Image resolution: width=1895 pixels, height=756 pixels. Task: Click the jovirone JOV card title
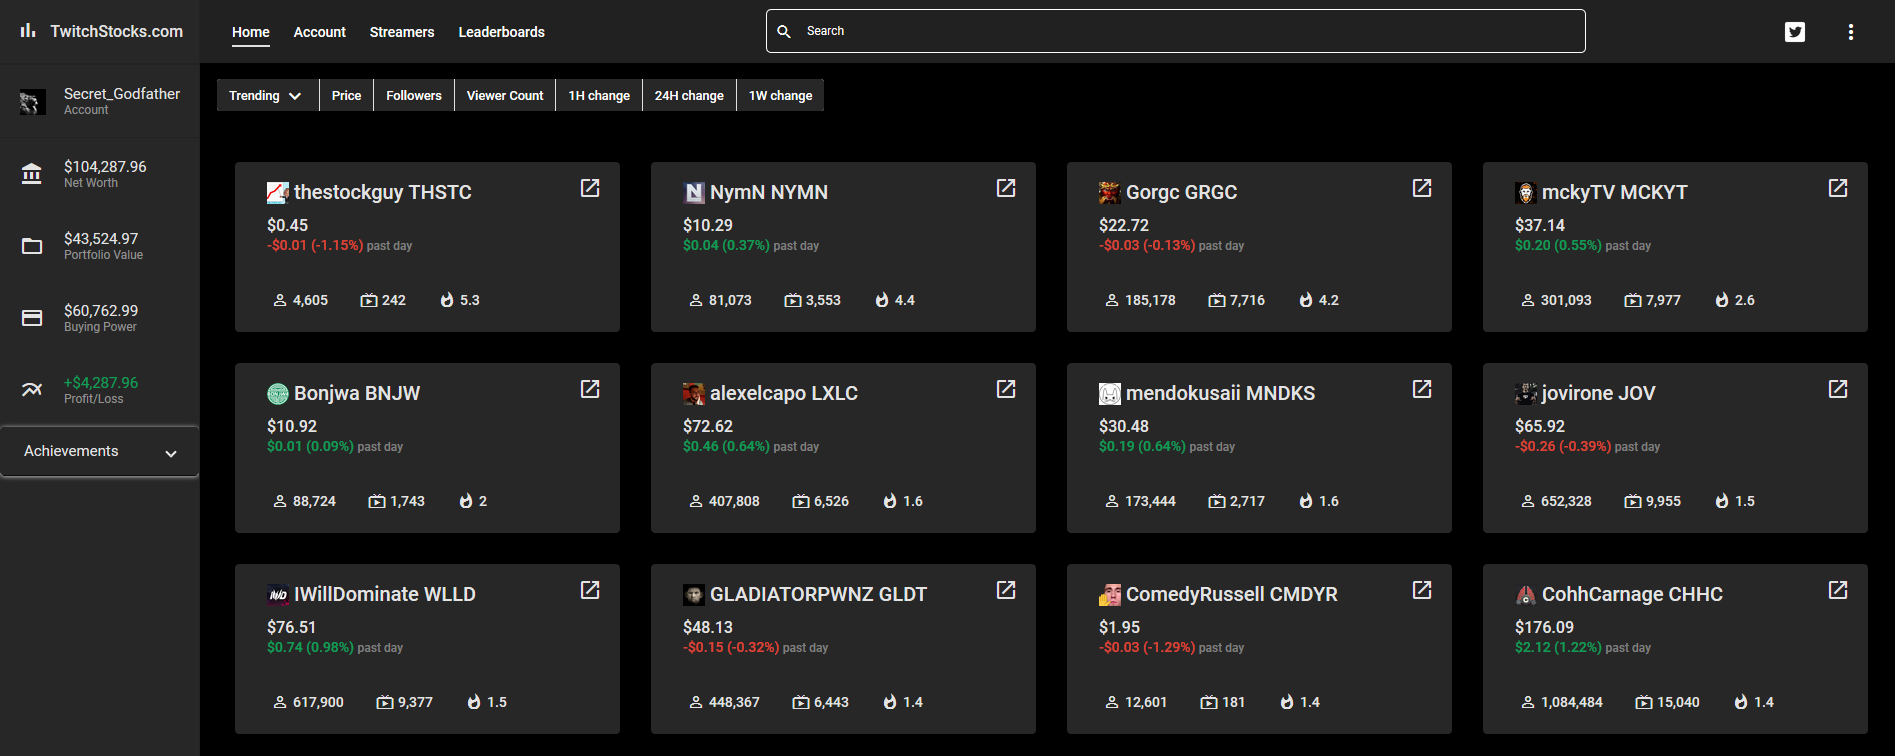1599,393
